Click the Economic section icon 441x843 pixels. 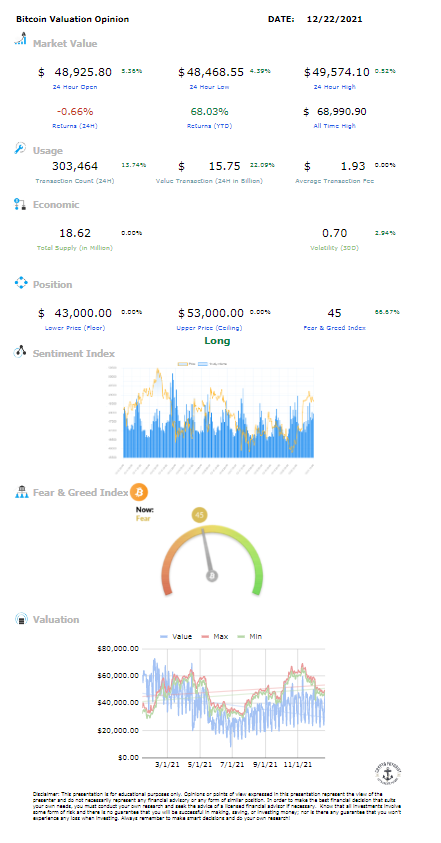click(x=20, y=204)
